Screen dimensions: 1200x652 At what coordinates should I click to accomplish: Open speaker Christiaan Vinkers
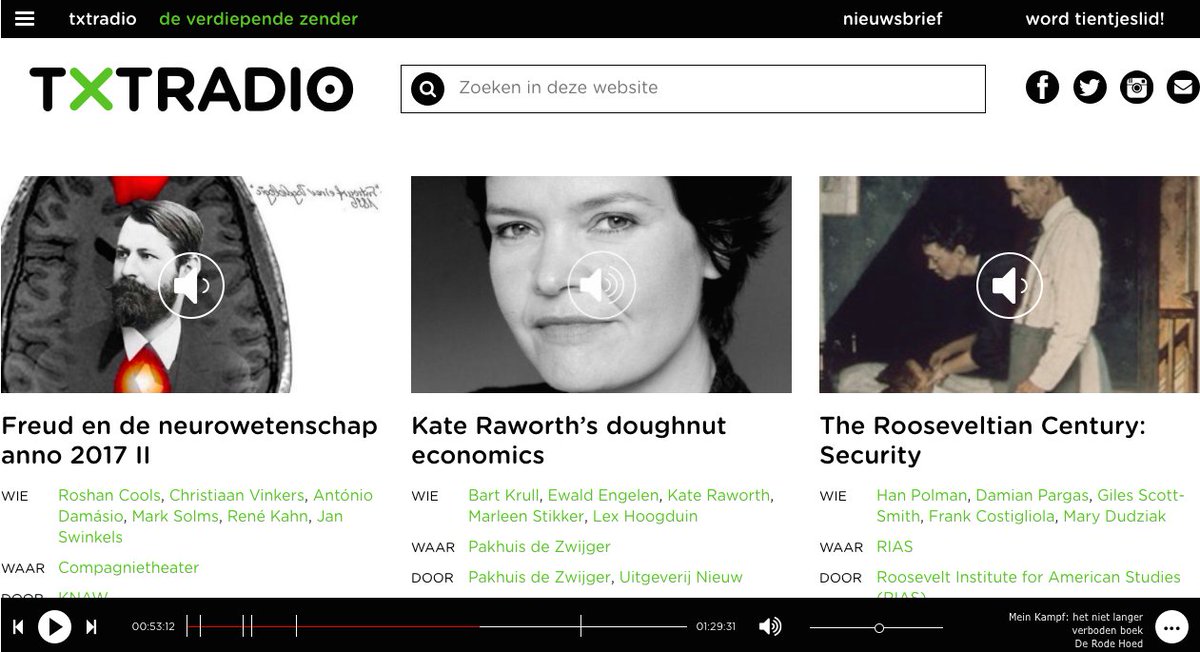236,495
